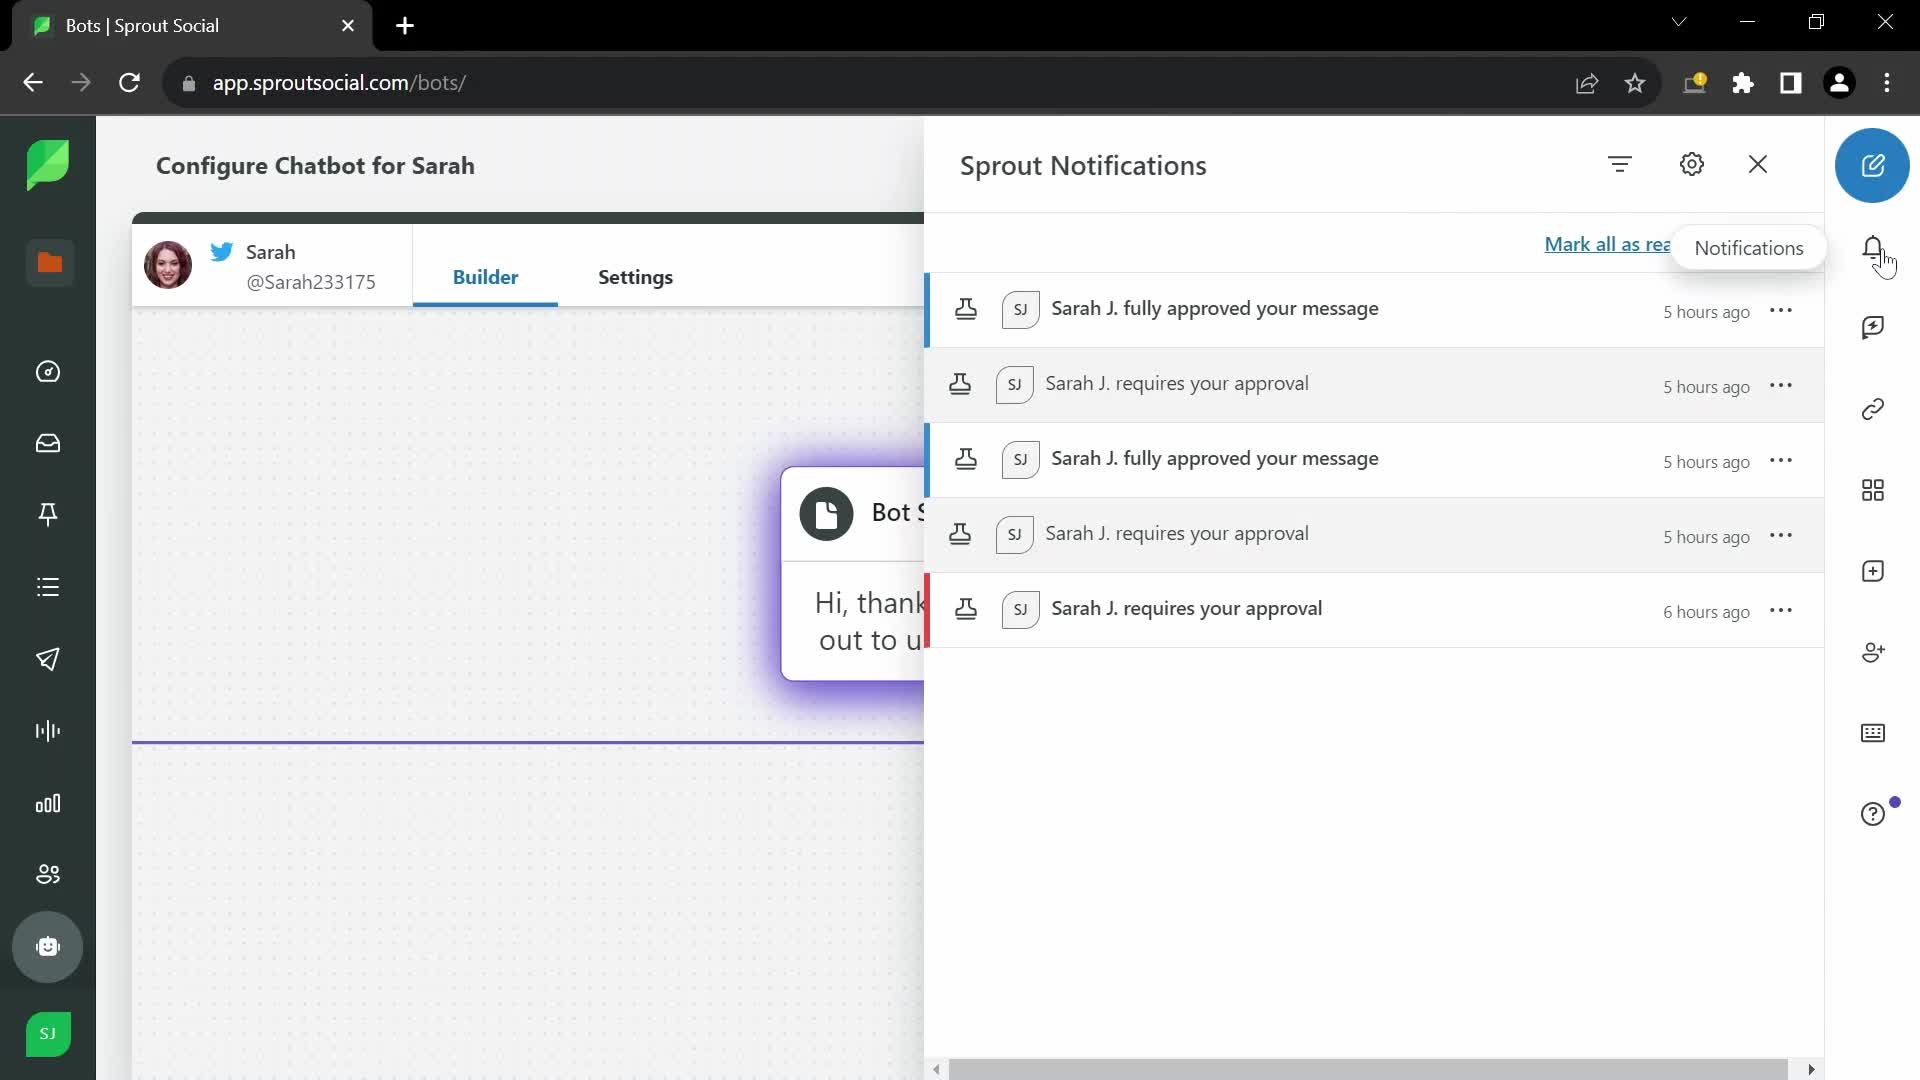Image resolution: width=1920 pixels, height=1080 pixels.
Task: Click the blue Compose pencil button
Action: click(1872, 166)
